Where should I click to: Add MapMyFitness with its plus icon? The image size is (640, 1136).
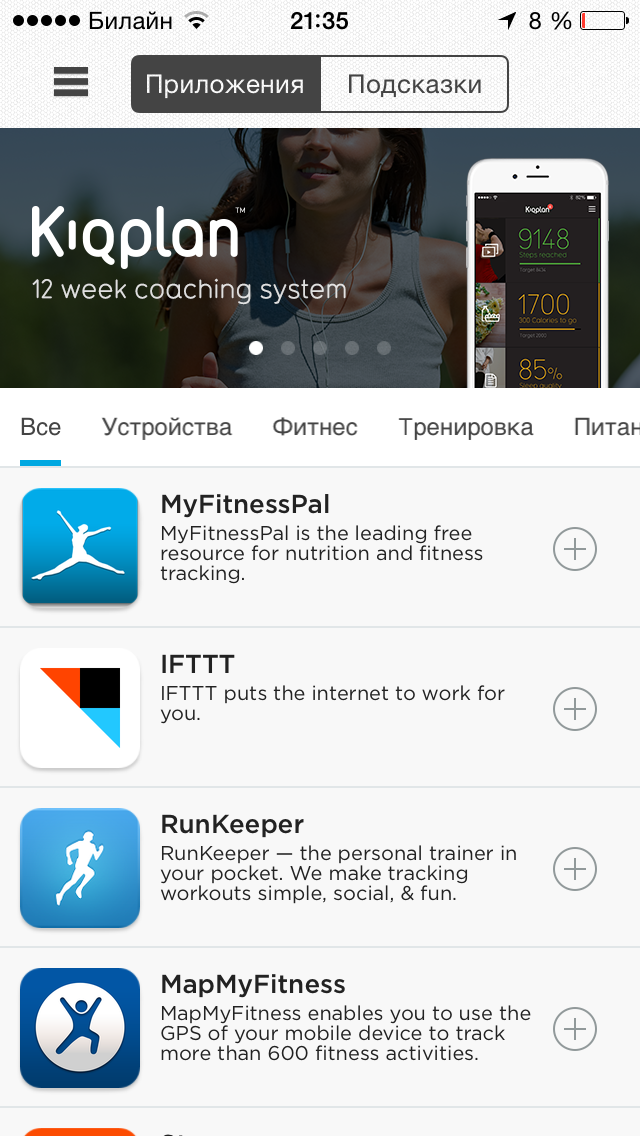tap(575, 1029)
